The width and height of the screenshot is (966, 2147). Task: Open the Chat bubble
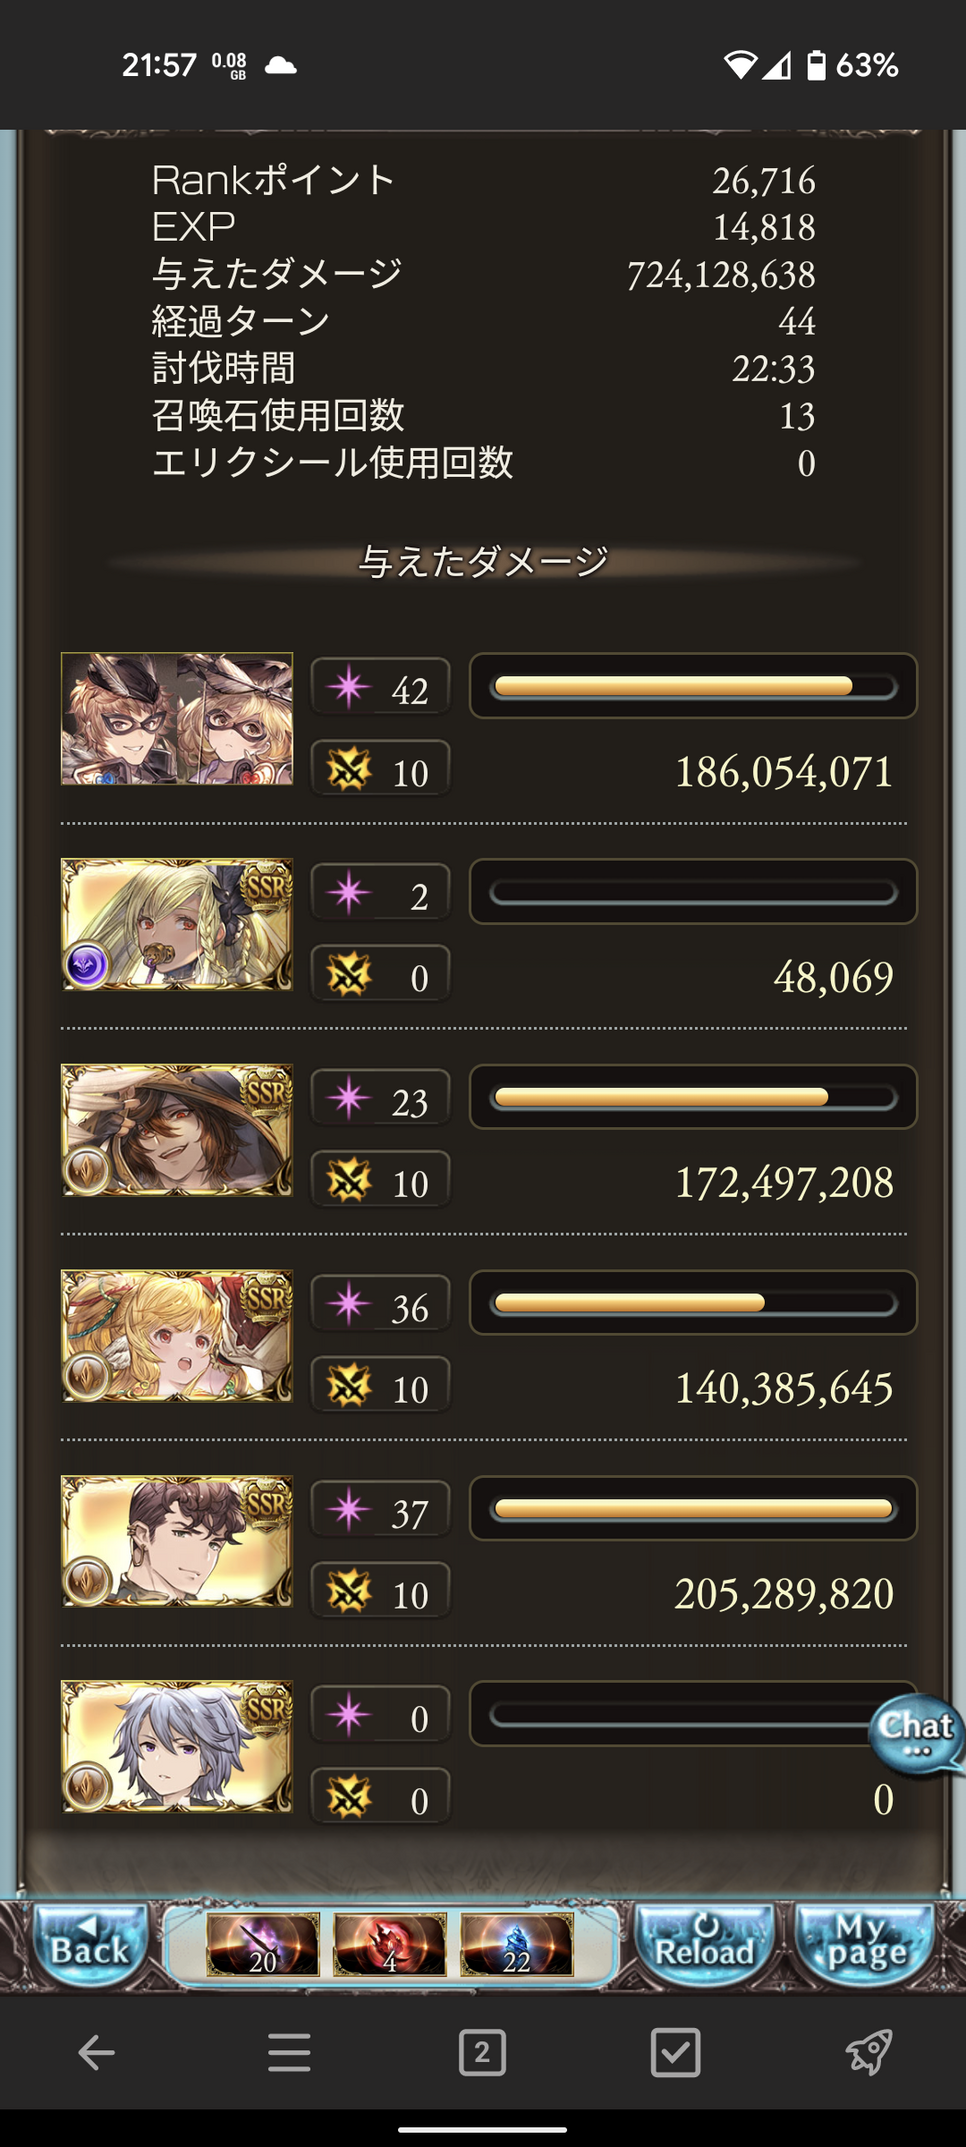click(x=916, y=1735)
